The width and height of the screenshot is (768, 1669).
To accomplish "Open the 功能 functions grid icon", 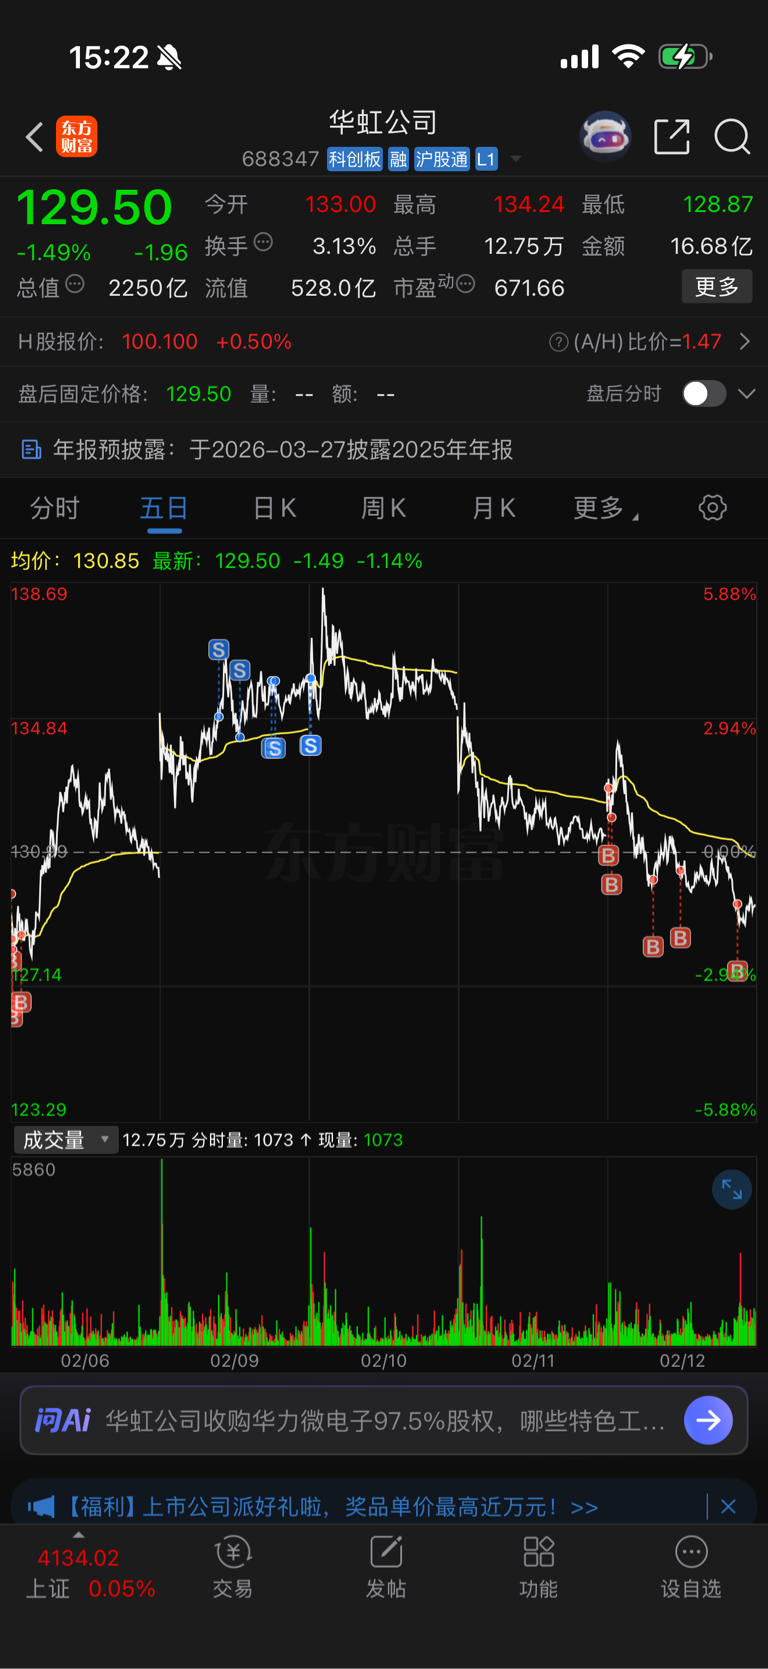I will pos(539,1552).
